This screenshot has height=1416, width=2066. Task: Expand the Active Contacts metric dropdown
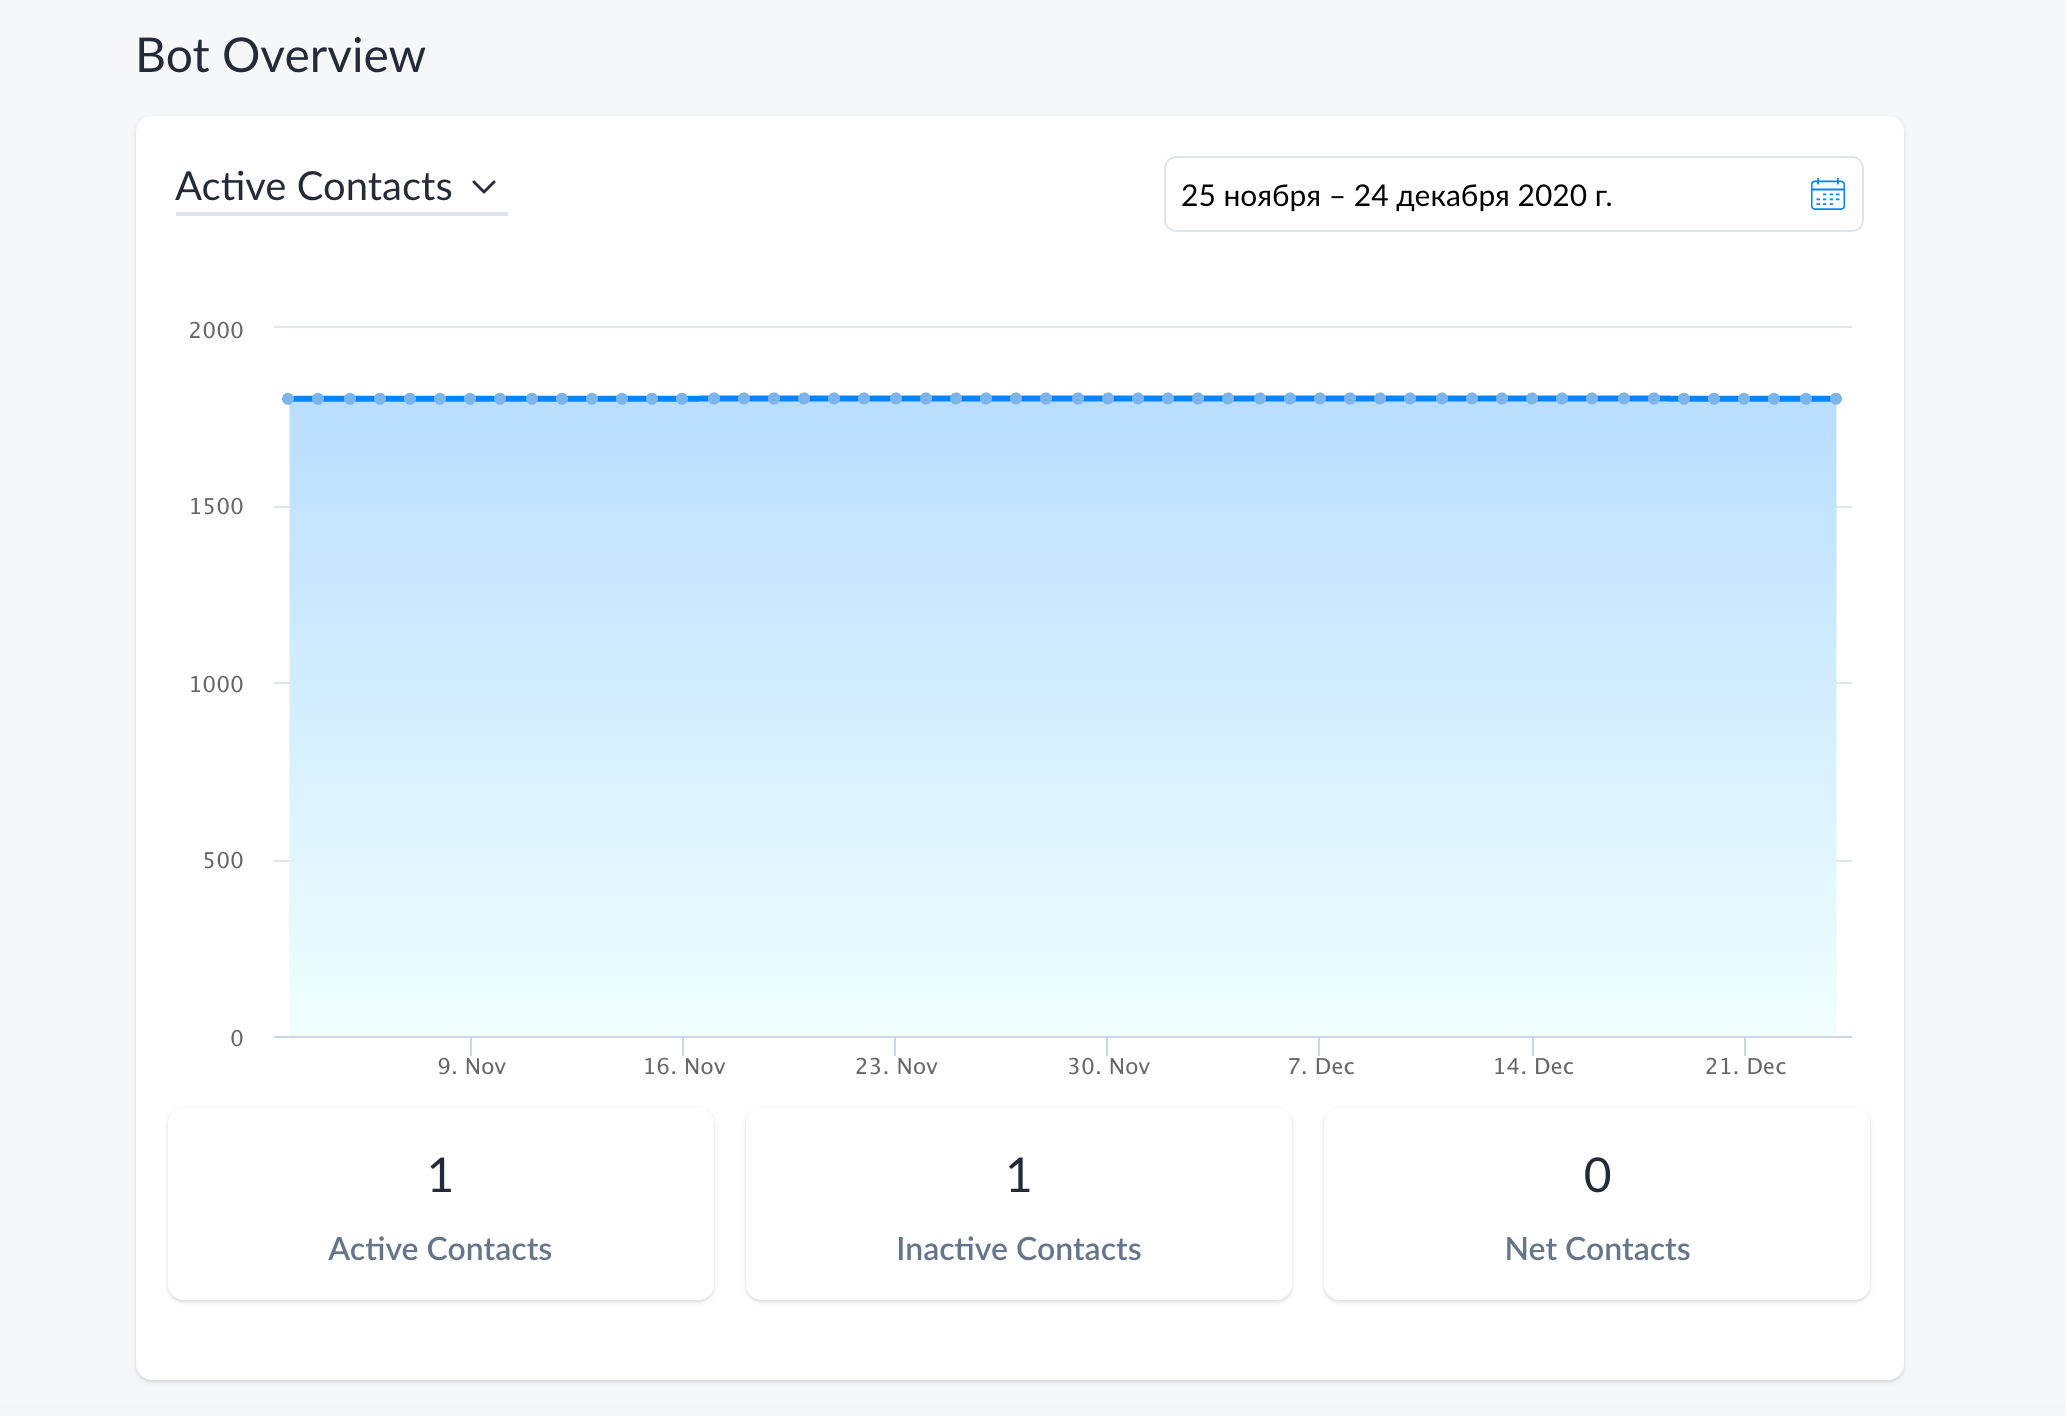pyautogui.click(x=341, y=187)
